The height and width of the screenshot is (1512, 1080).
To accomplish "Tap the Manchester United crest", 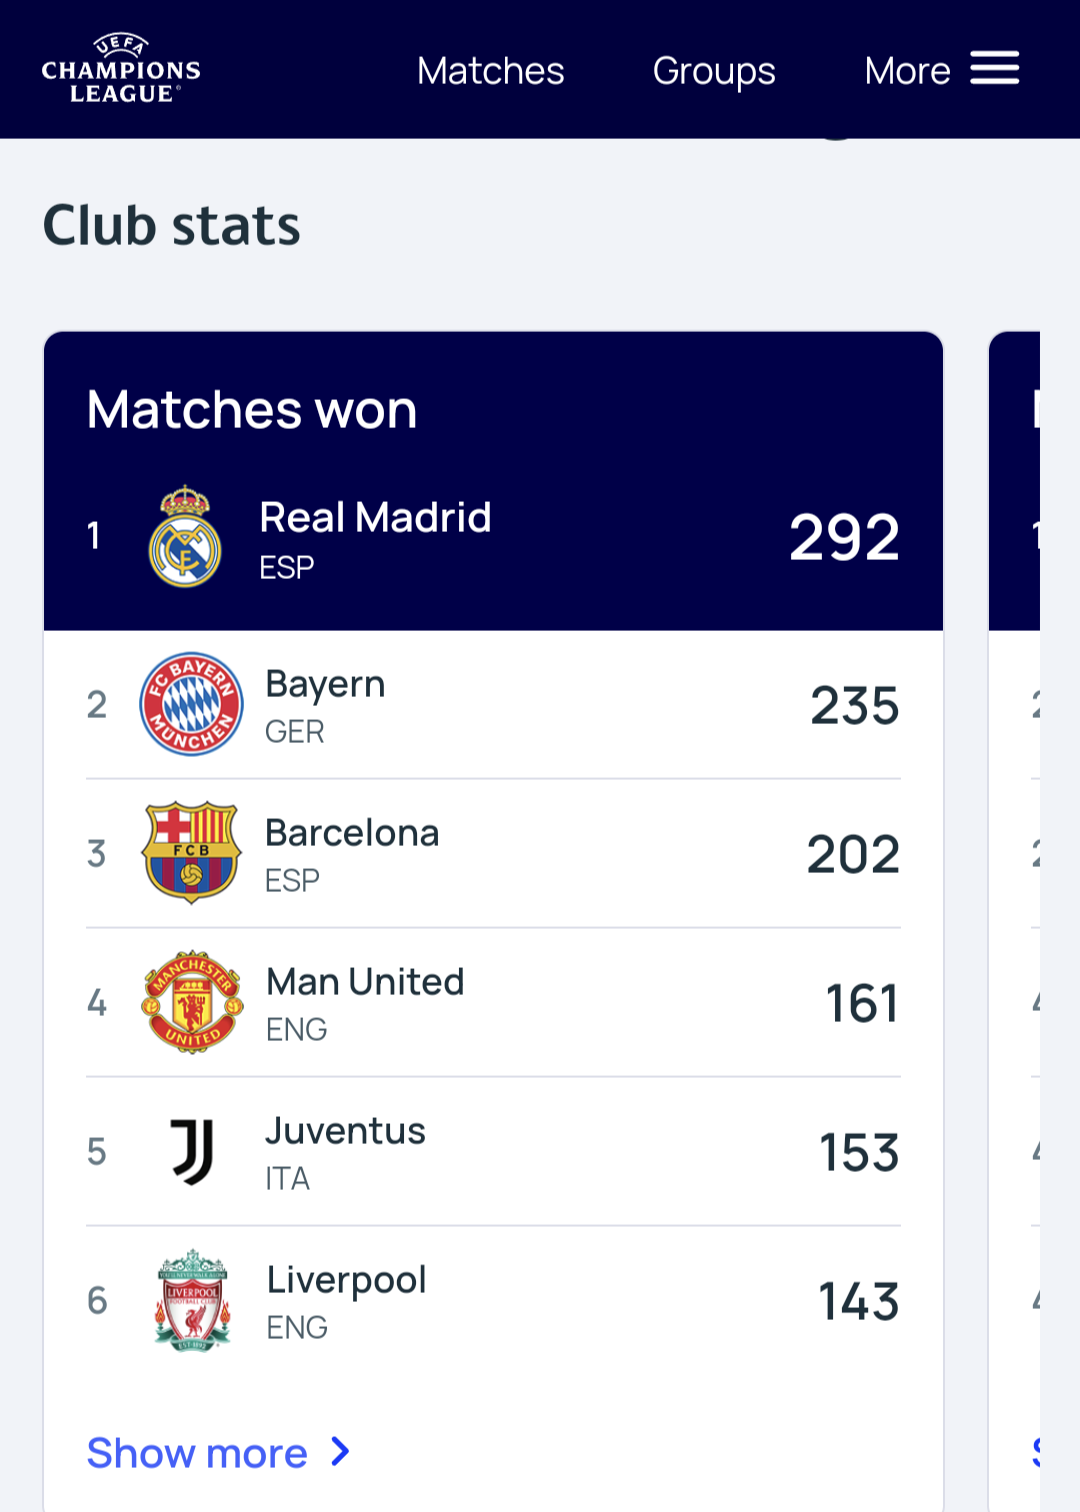I will [x=192, y=1002].
